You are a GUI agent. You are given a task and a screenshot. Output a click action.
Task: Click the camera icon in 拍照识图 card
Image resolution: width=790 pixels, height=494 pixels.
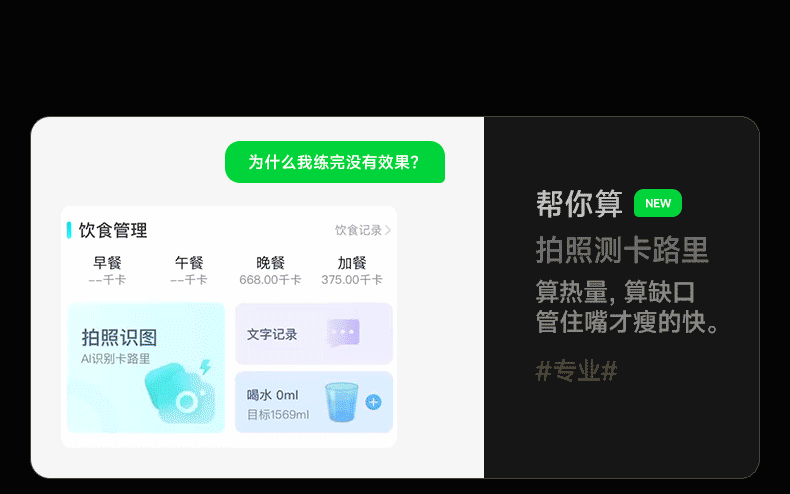click(180, 393)
